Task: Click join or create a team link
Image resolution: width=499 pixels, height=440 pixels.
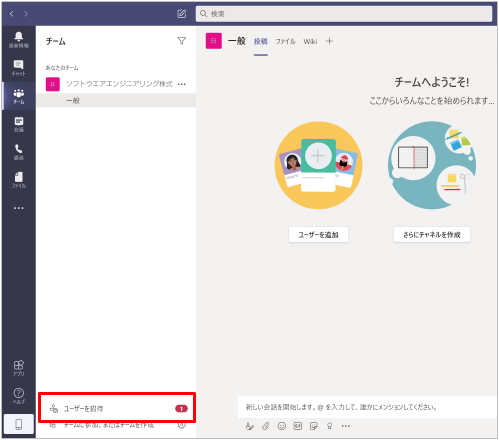Action: pos(109,425)
